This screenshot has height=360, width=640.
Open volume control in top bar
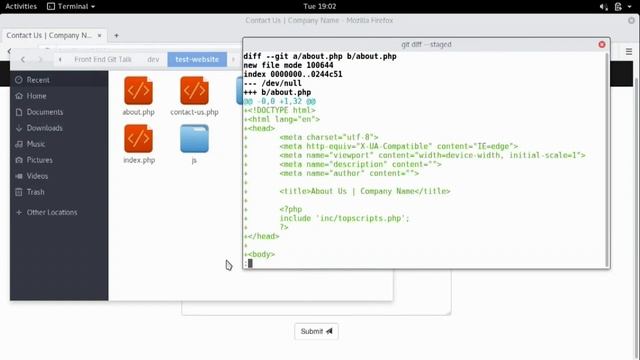(x=603, y=7)
